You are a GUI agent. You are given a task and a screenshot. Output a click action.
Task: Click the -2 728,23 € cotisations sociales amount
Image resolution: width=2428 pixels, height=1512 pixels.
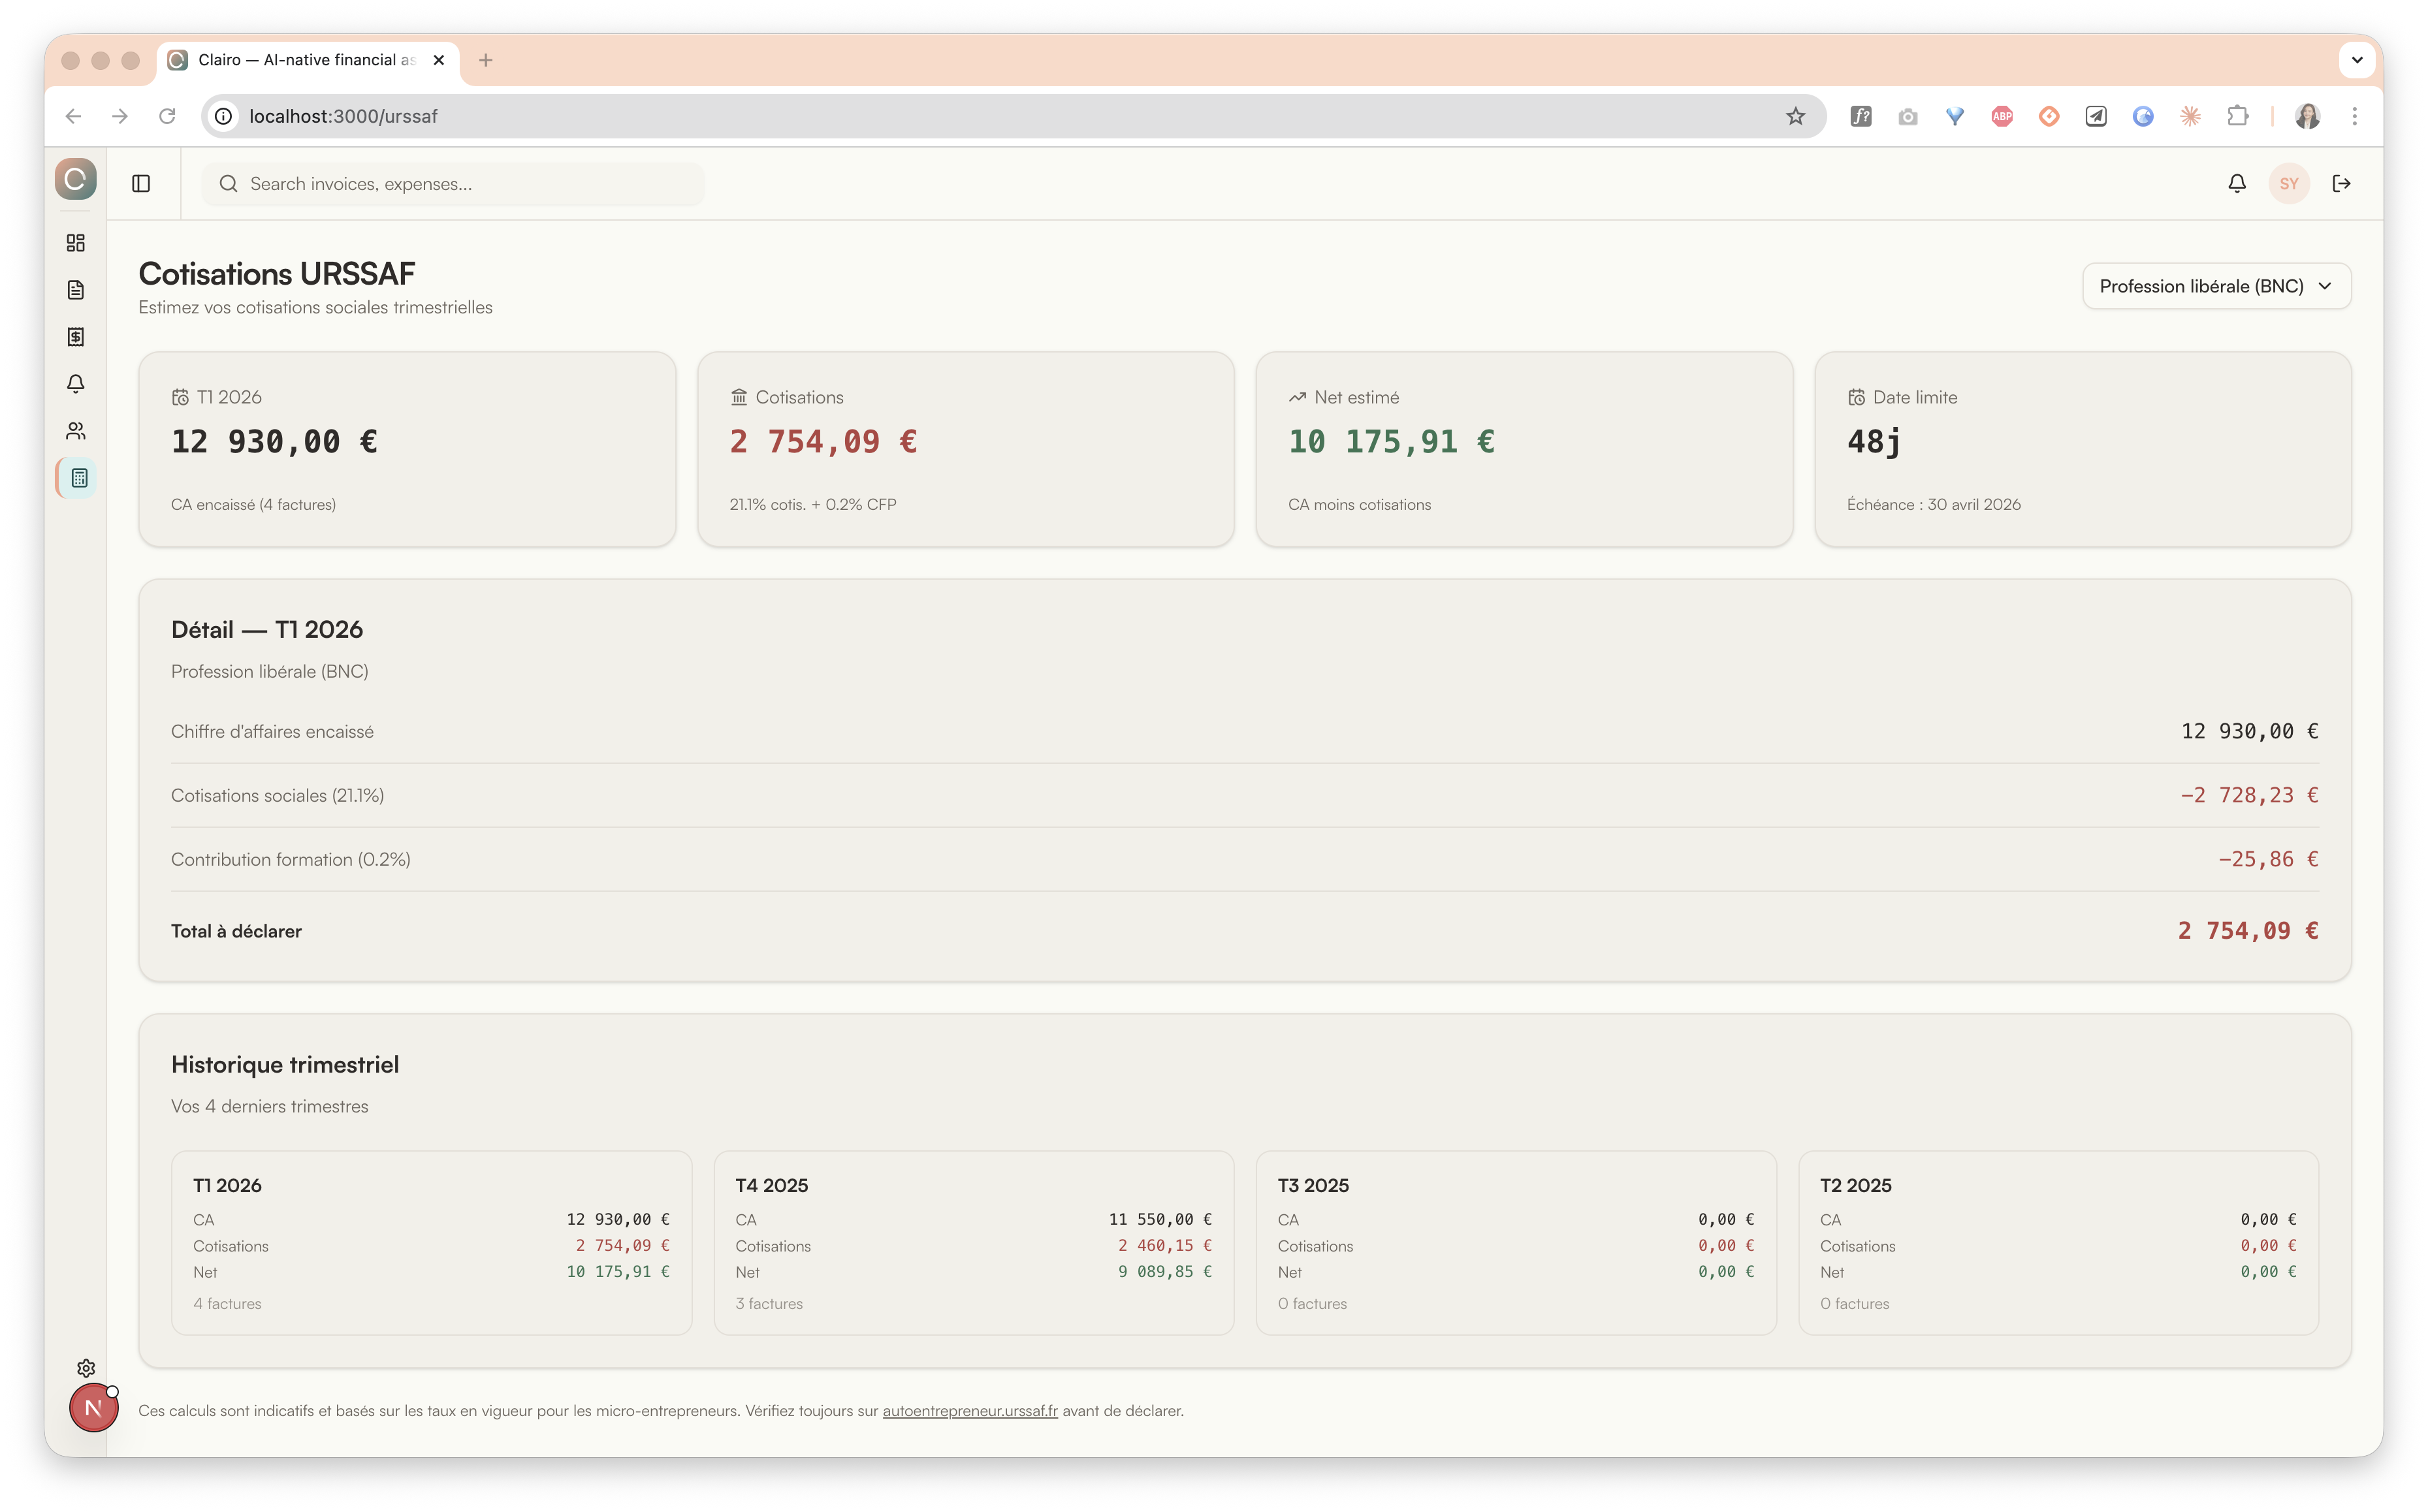[x=2249, y=796]
